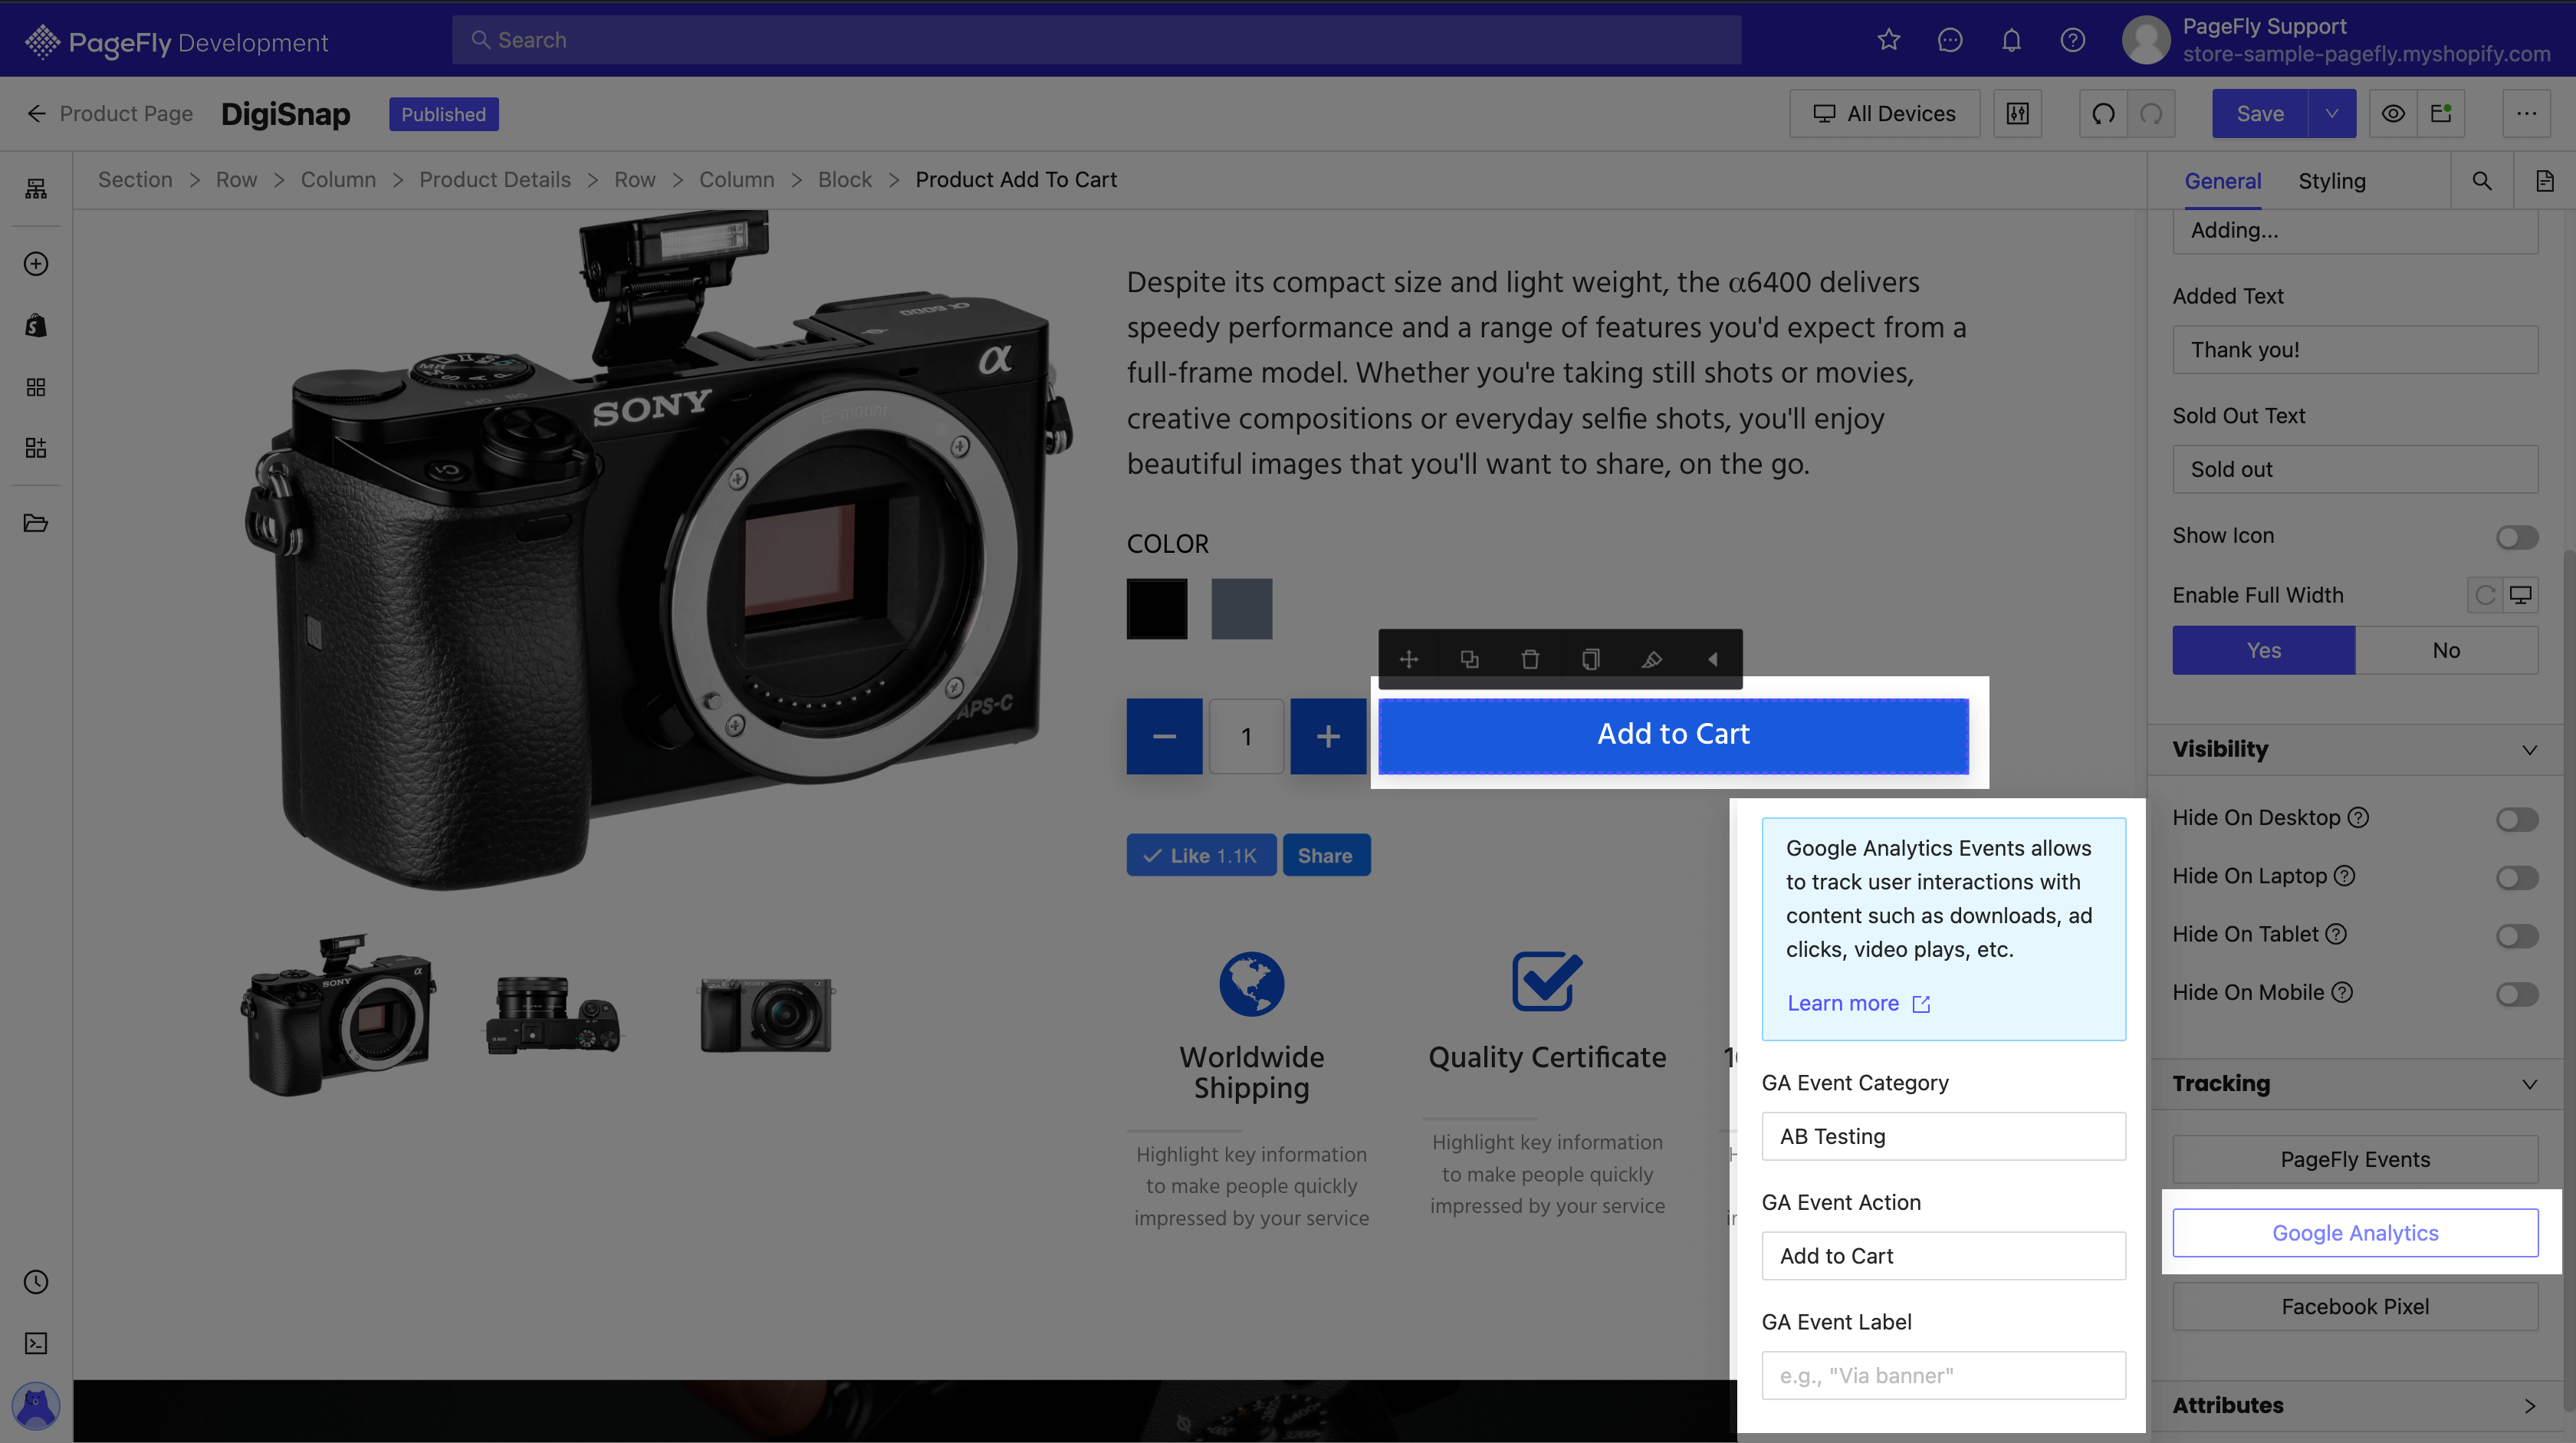Open the sections grid icon in sidebar

click(x=36, y=387)
